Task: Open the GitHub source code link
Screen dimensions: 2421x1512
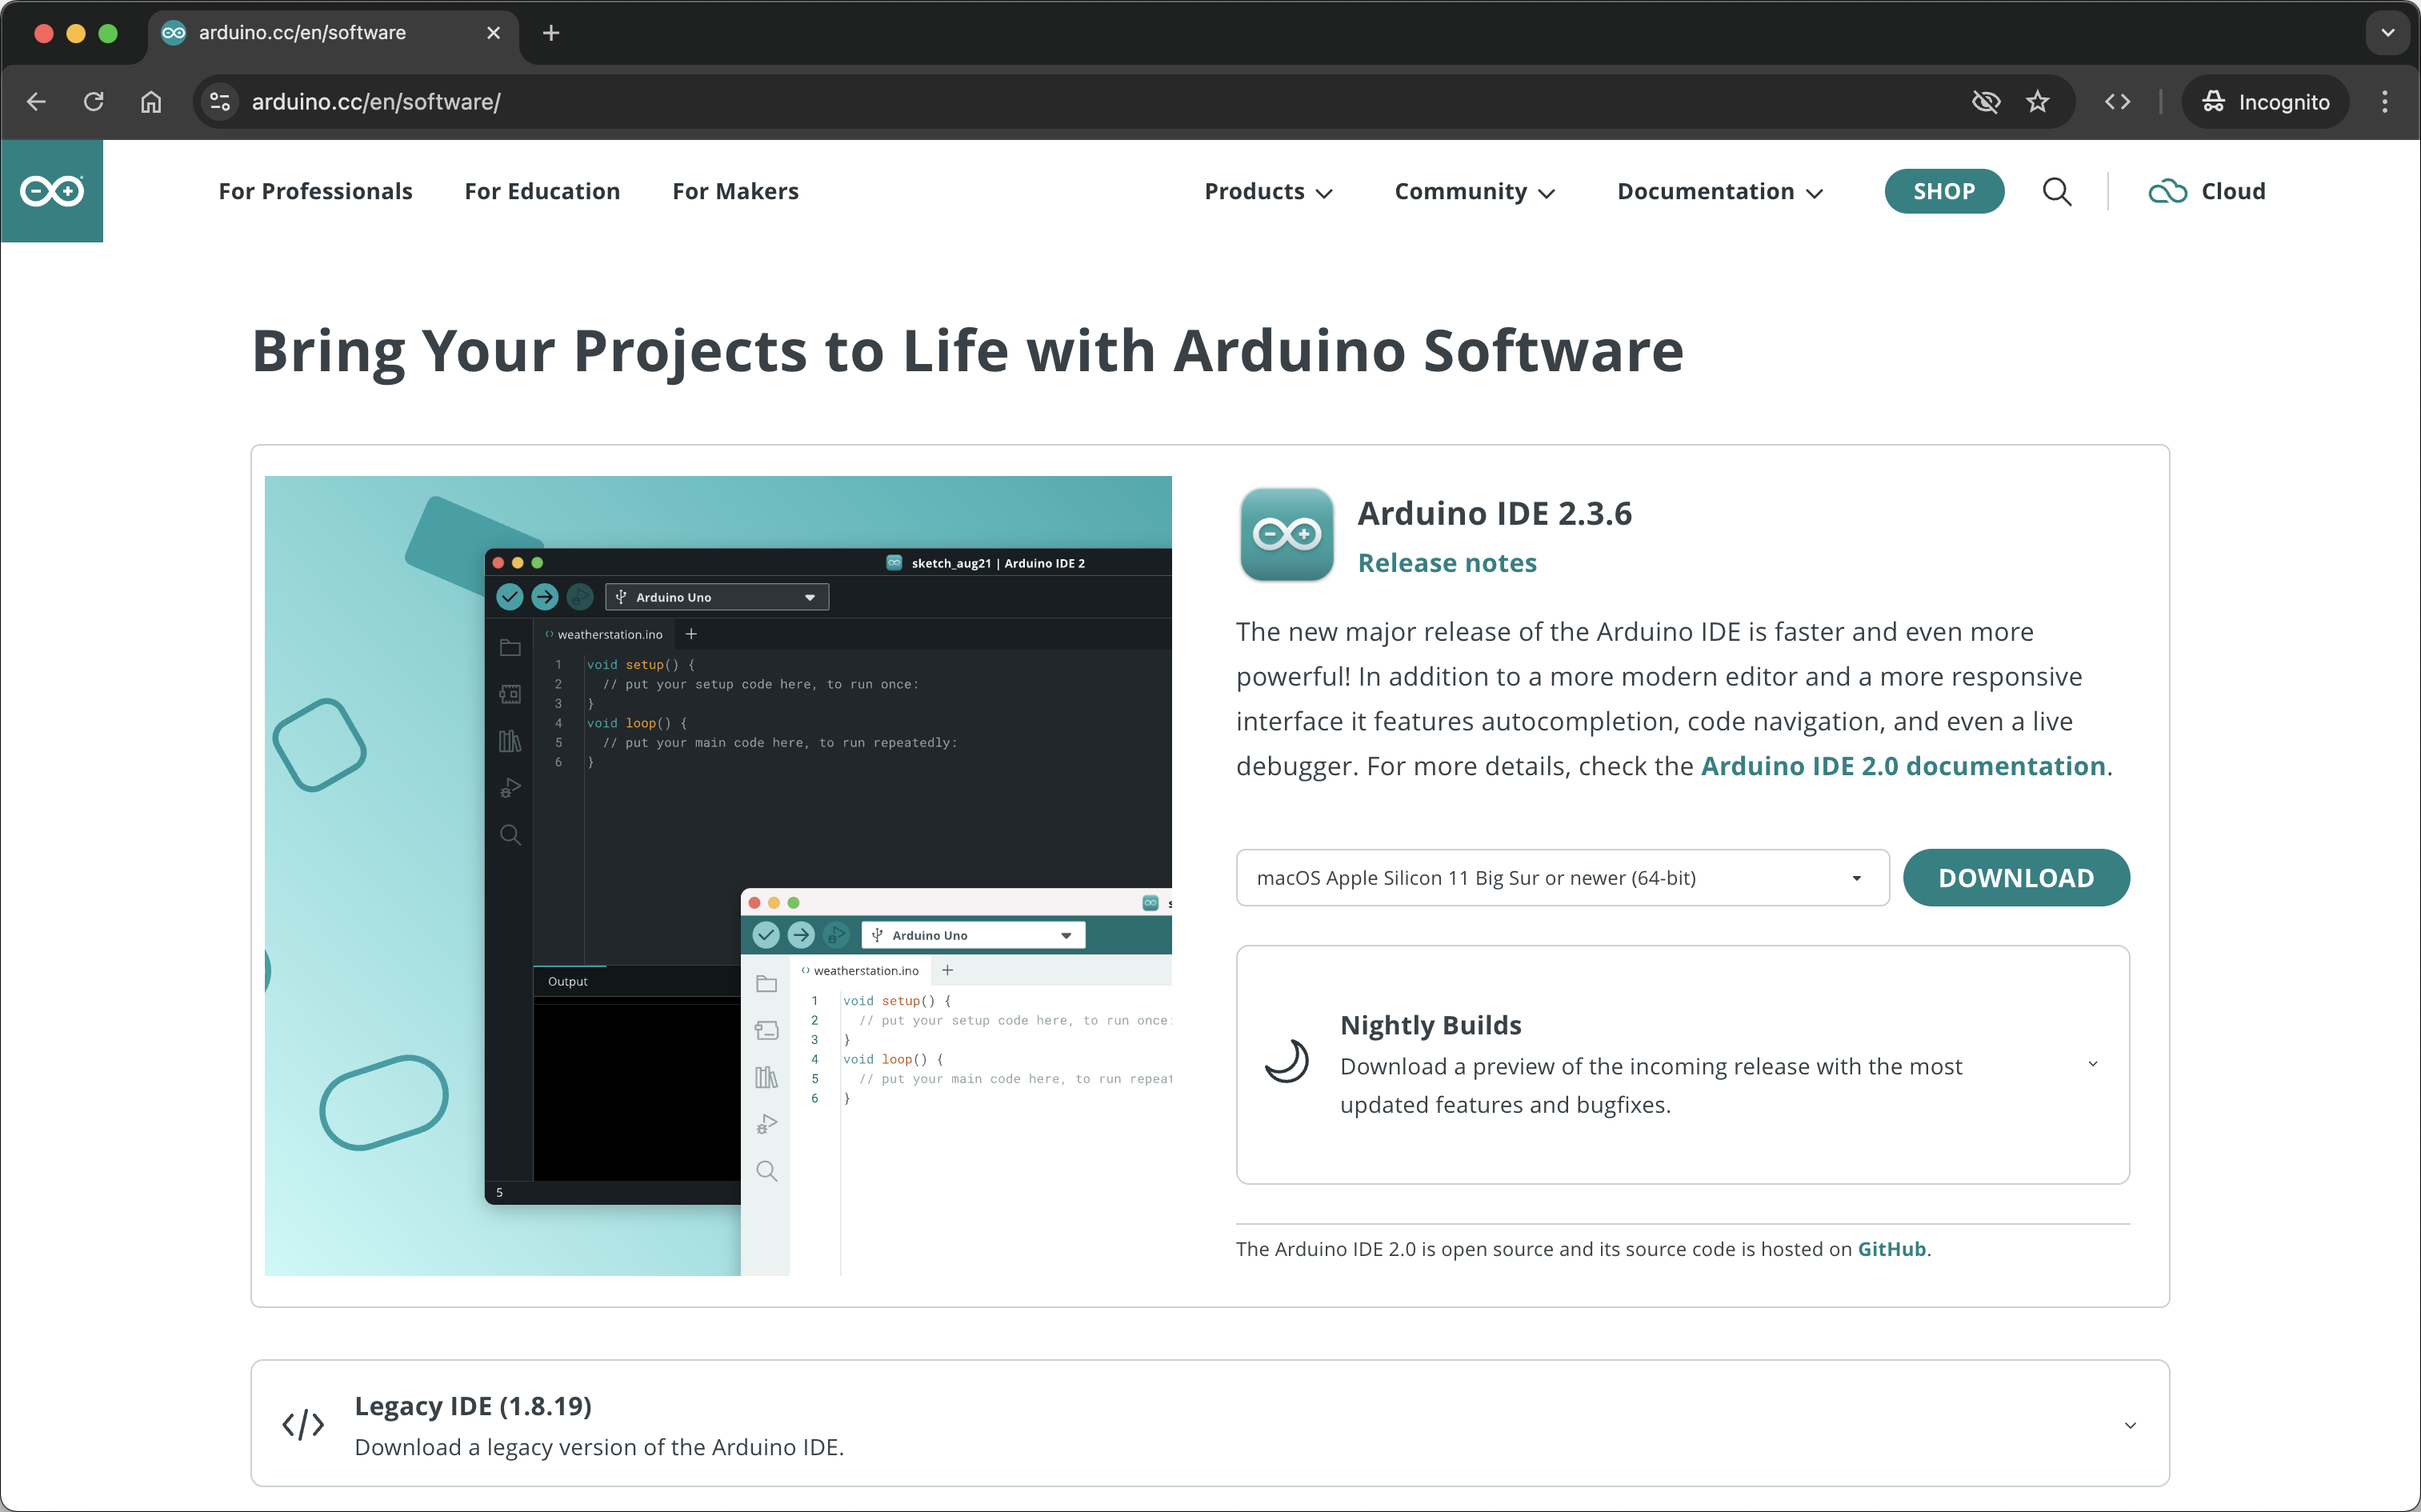Action: click(1891, 1249)
